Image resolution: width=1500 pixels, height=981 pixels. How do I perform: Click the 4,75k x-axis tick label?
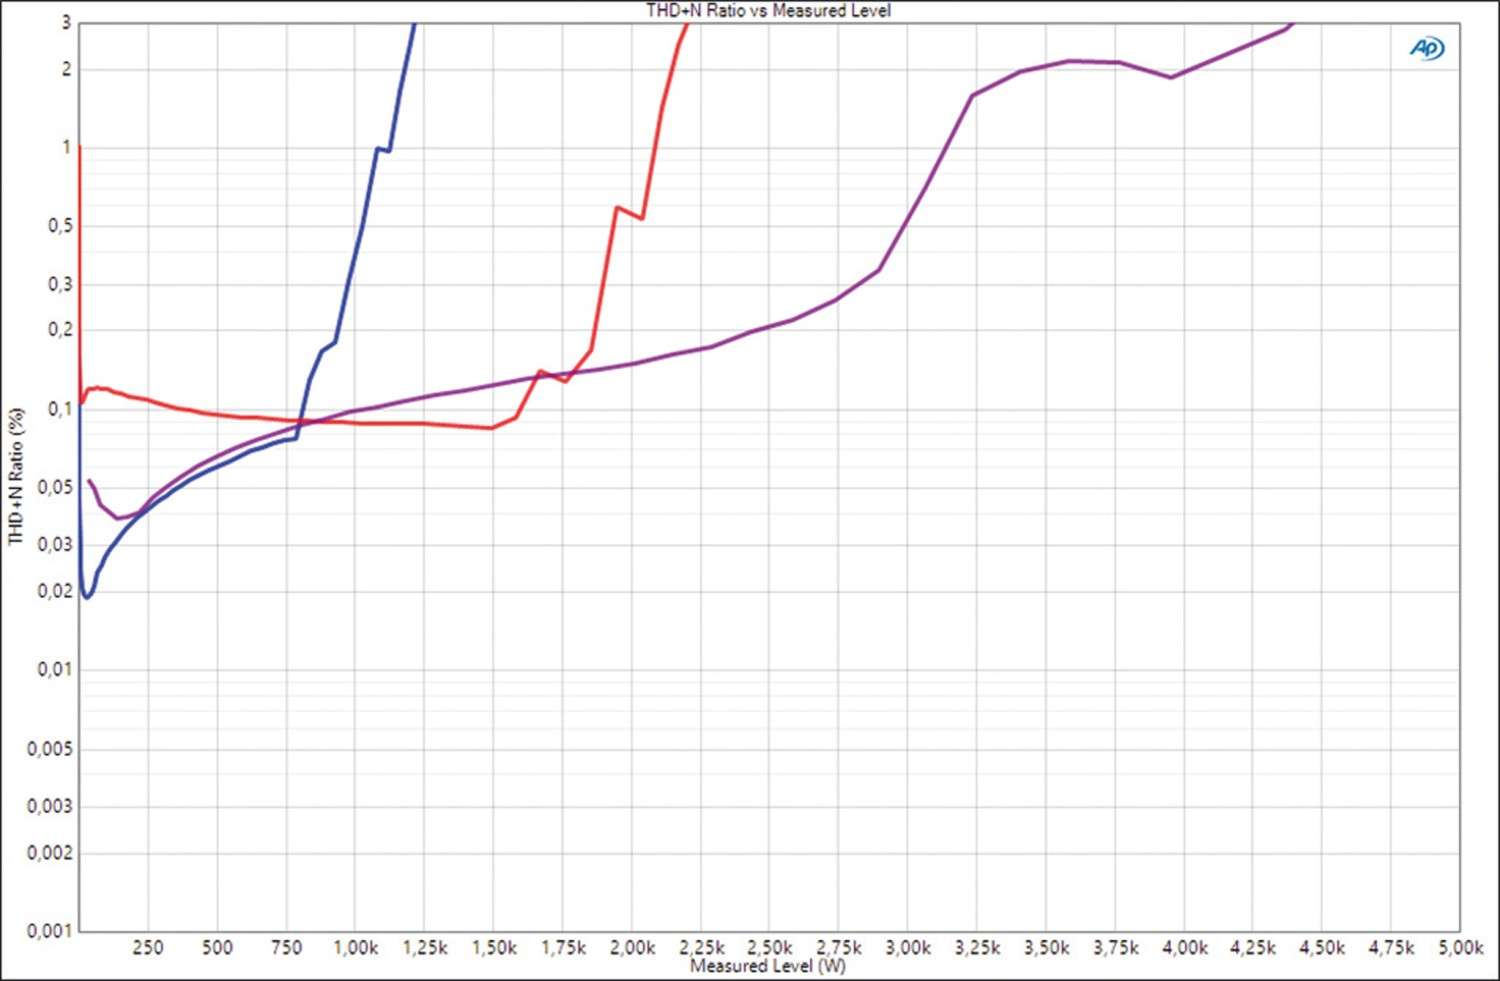click(x=1391, y=947)
